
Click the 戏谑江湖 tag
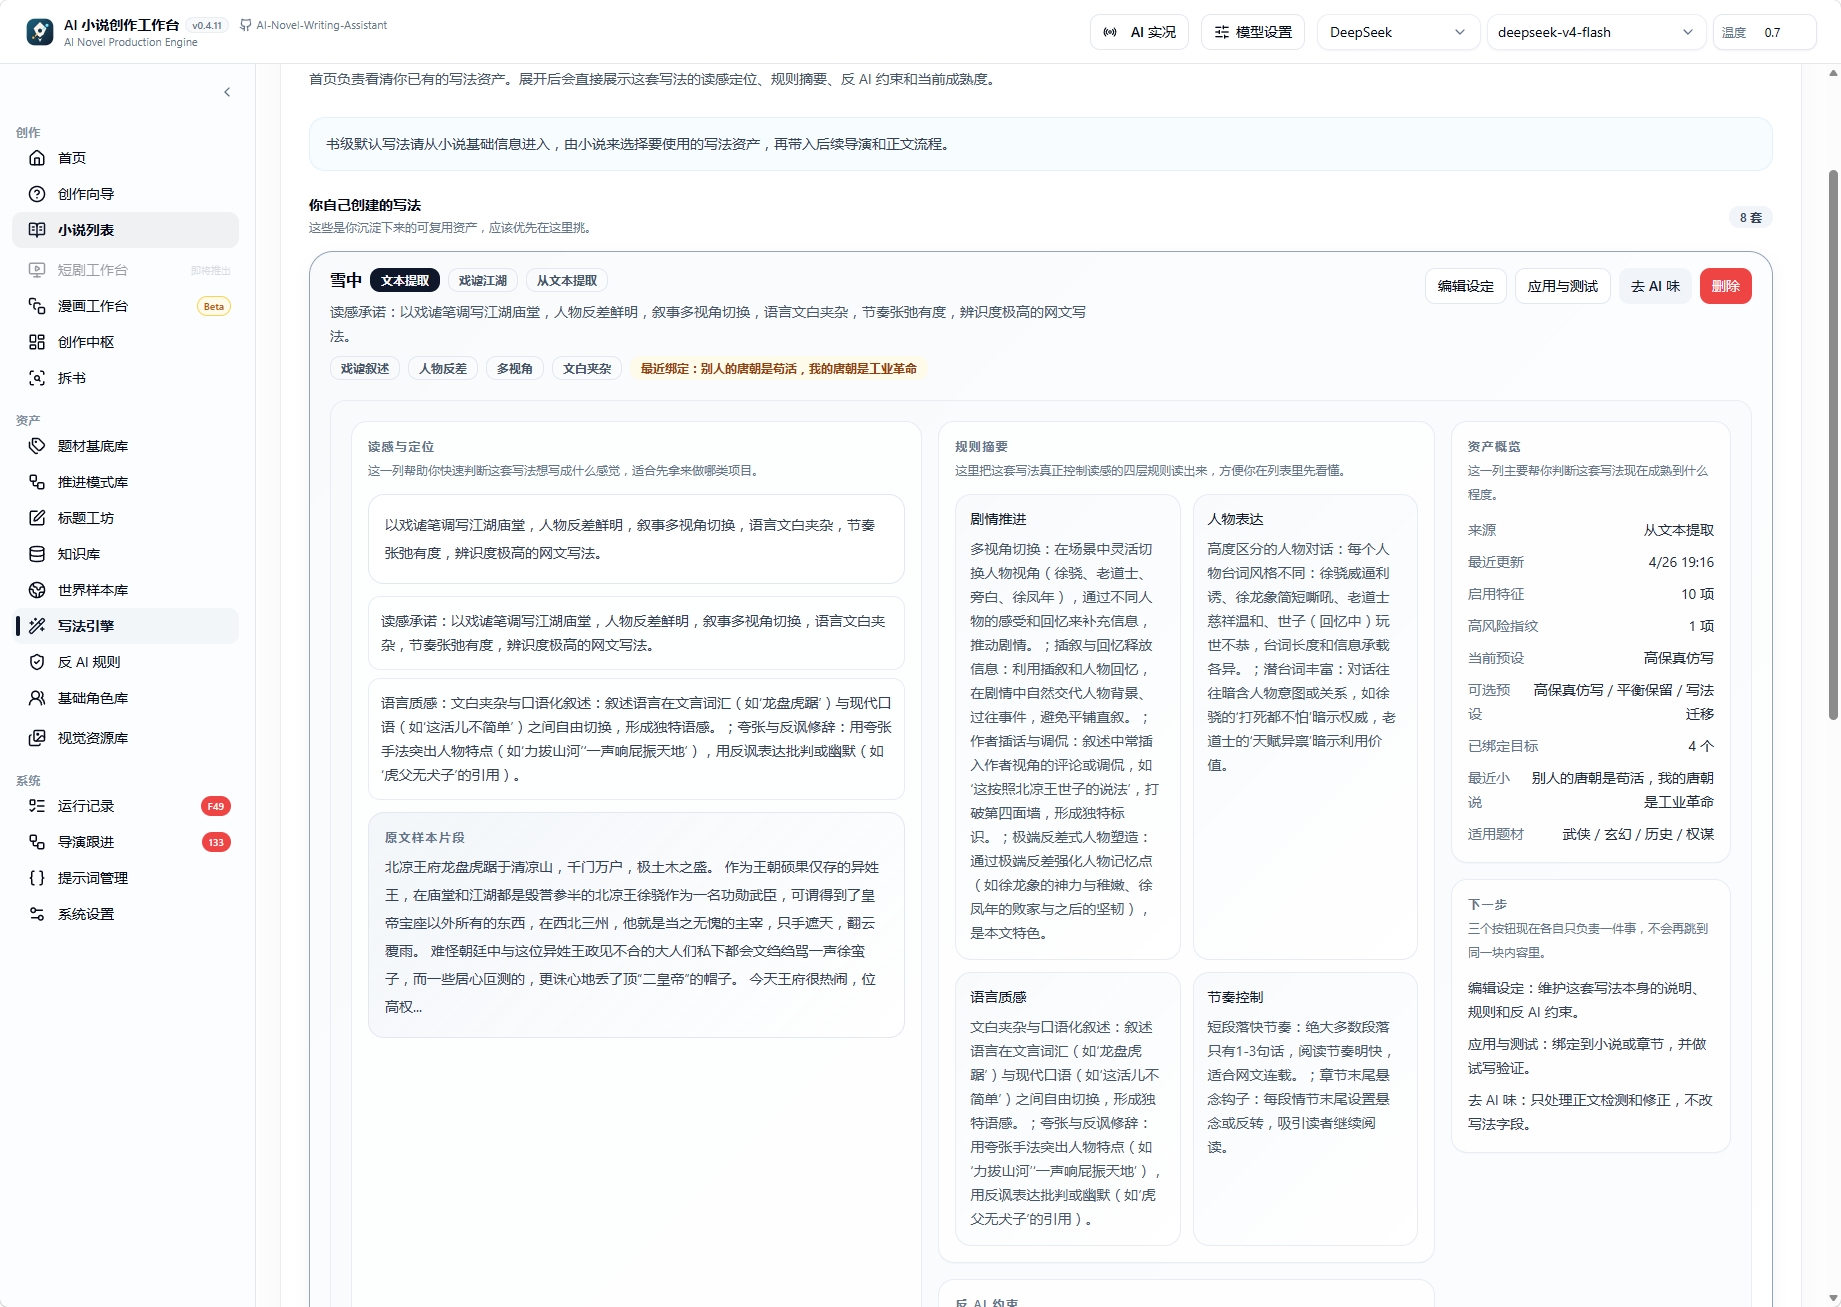483,281
